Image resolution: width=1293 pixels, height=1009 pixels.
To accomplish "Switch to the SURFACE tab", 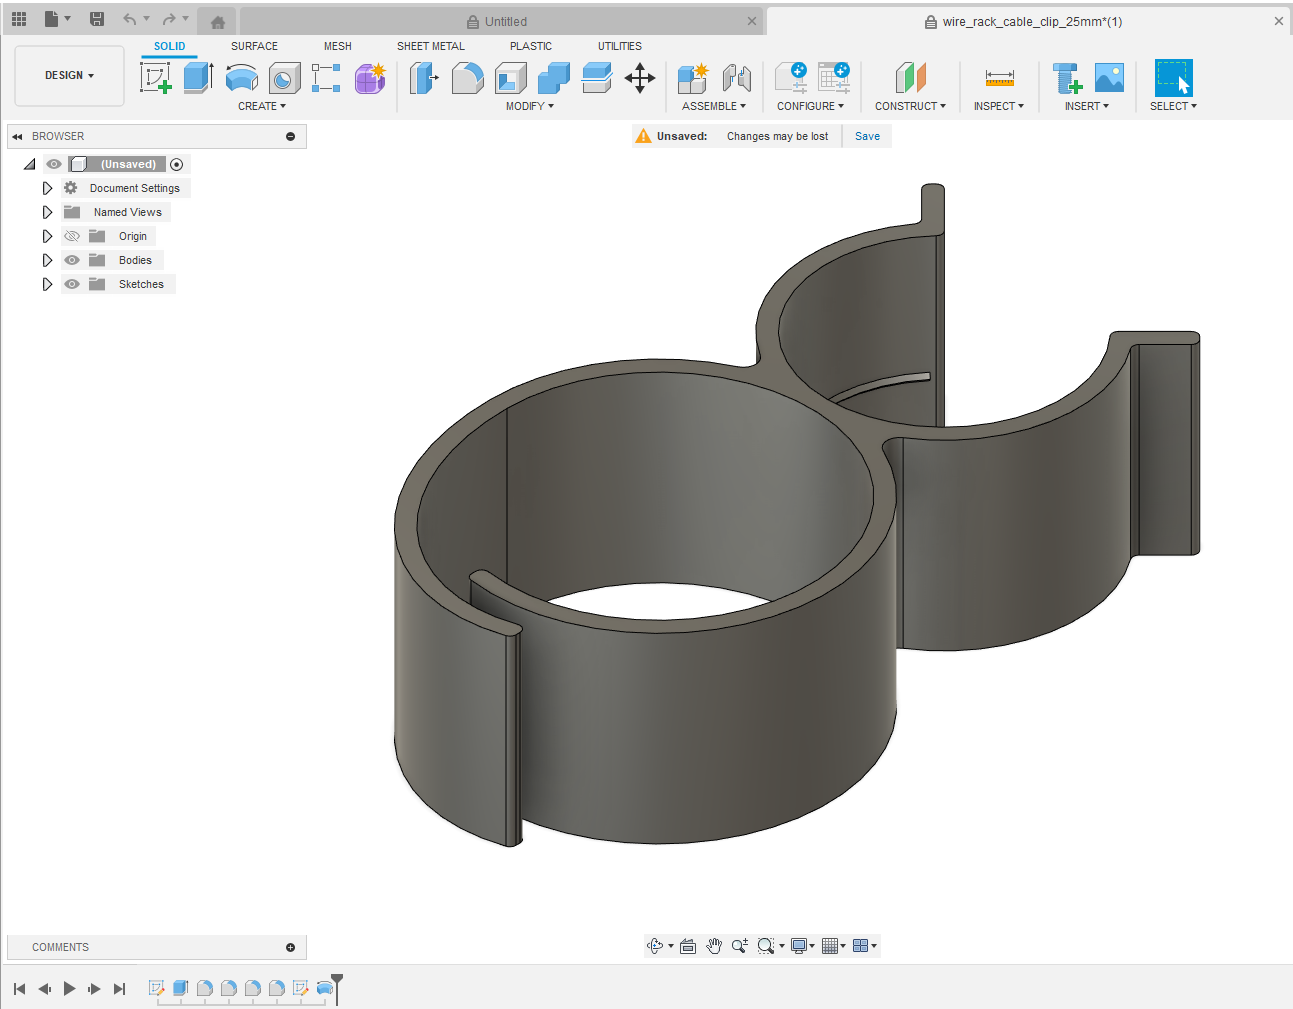I will coord(254,46).
